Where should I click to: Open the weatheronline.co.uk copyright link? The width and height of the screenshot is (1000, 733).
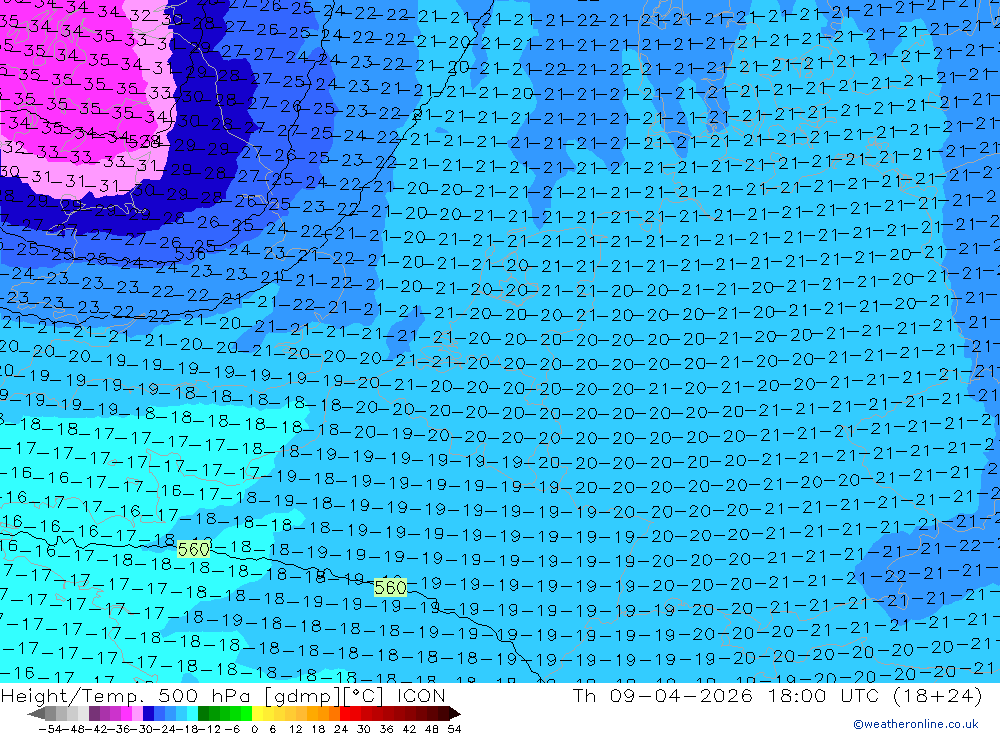[915, 724]
